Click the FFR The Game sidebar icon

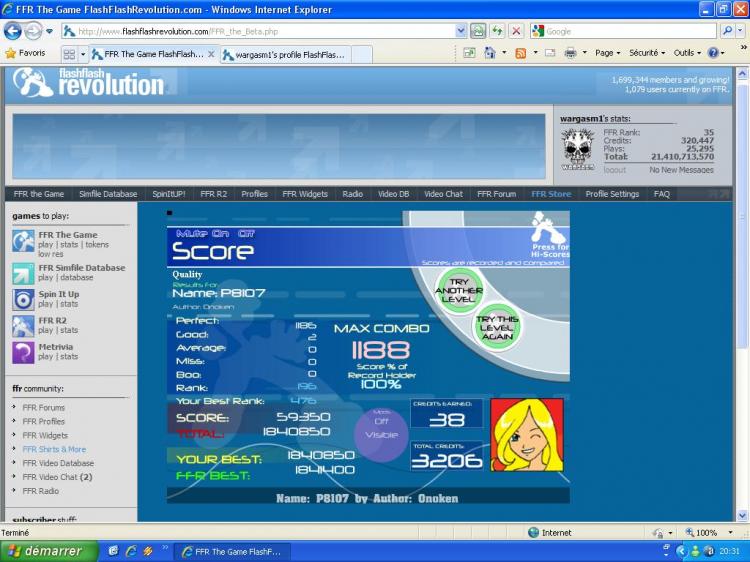tap(23, 241)
